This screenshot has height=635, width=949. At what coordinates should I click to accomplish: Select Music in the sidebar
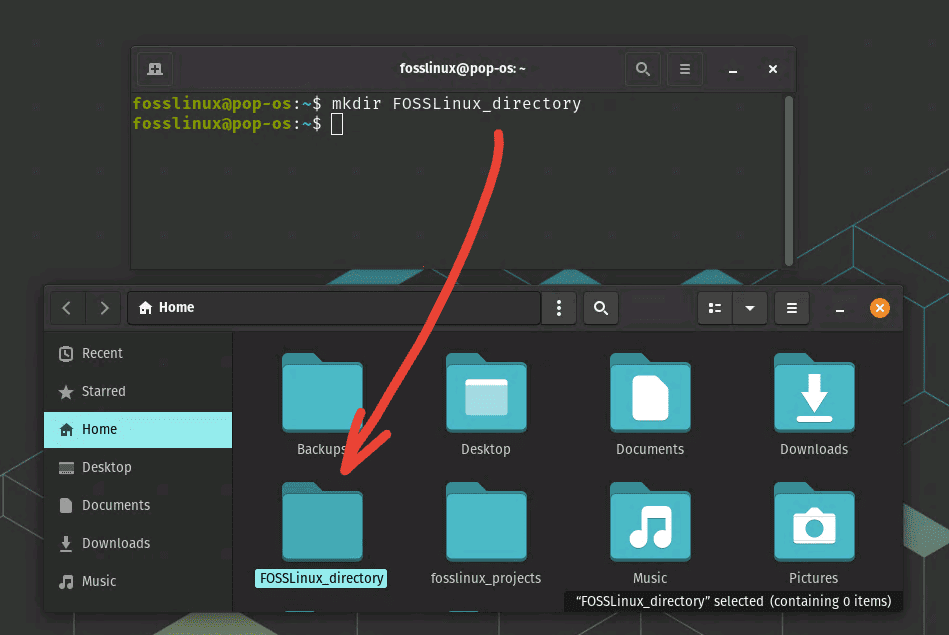[97, 581]
